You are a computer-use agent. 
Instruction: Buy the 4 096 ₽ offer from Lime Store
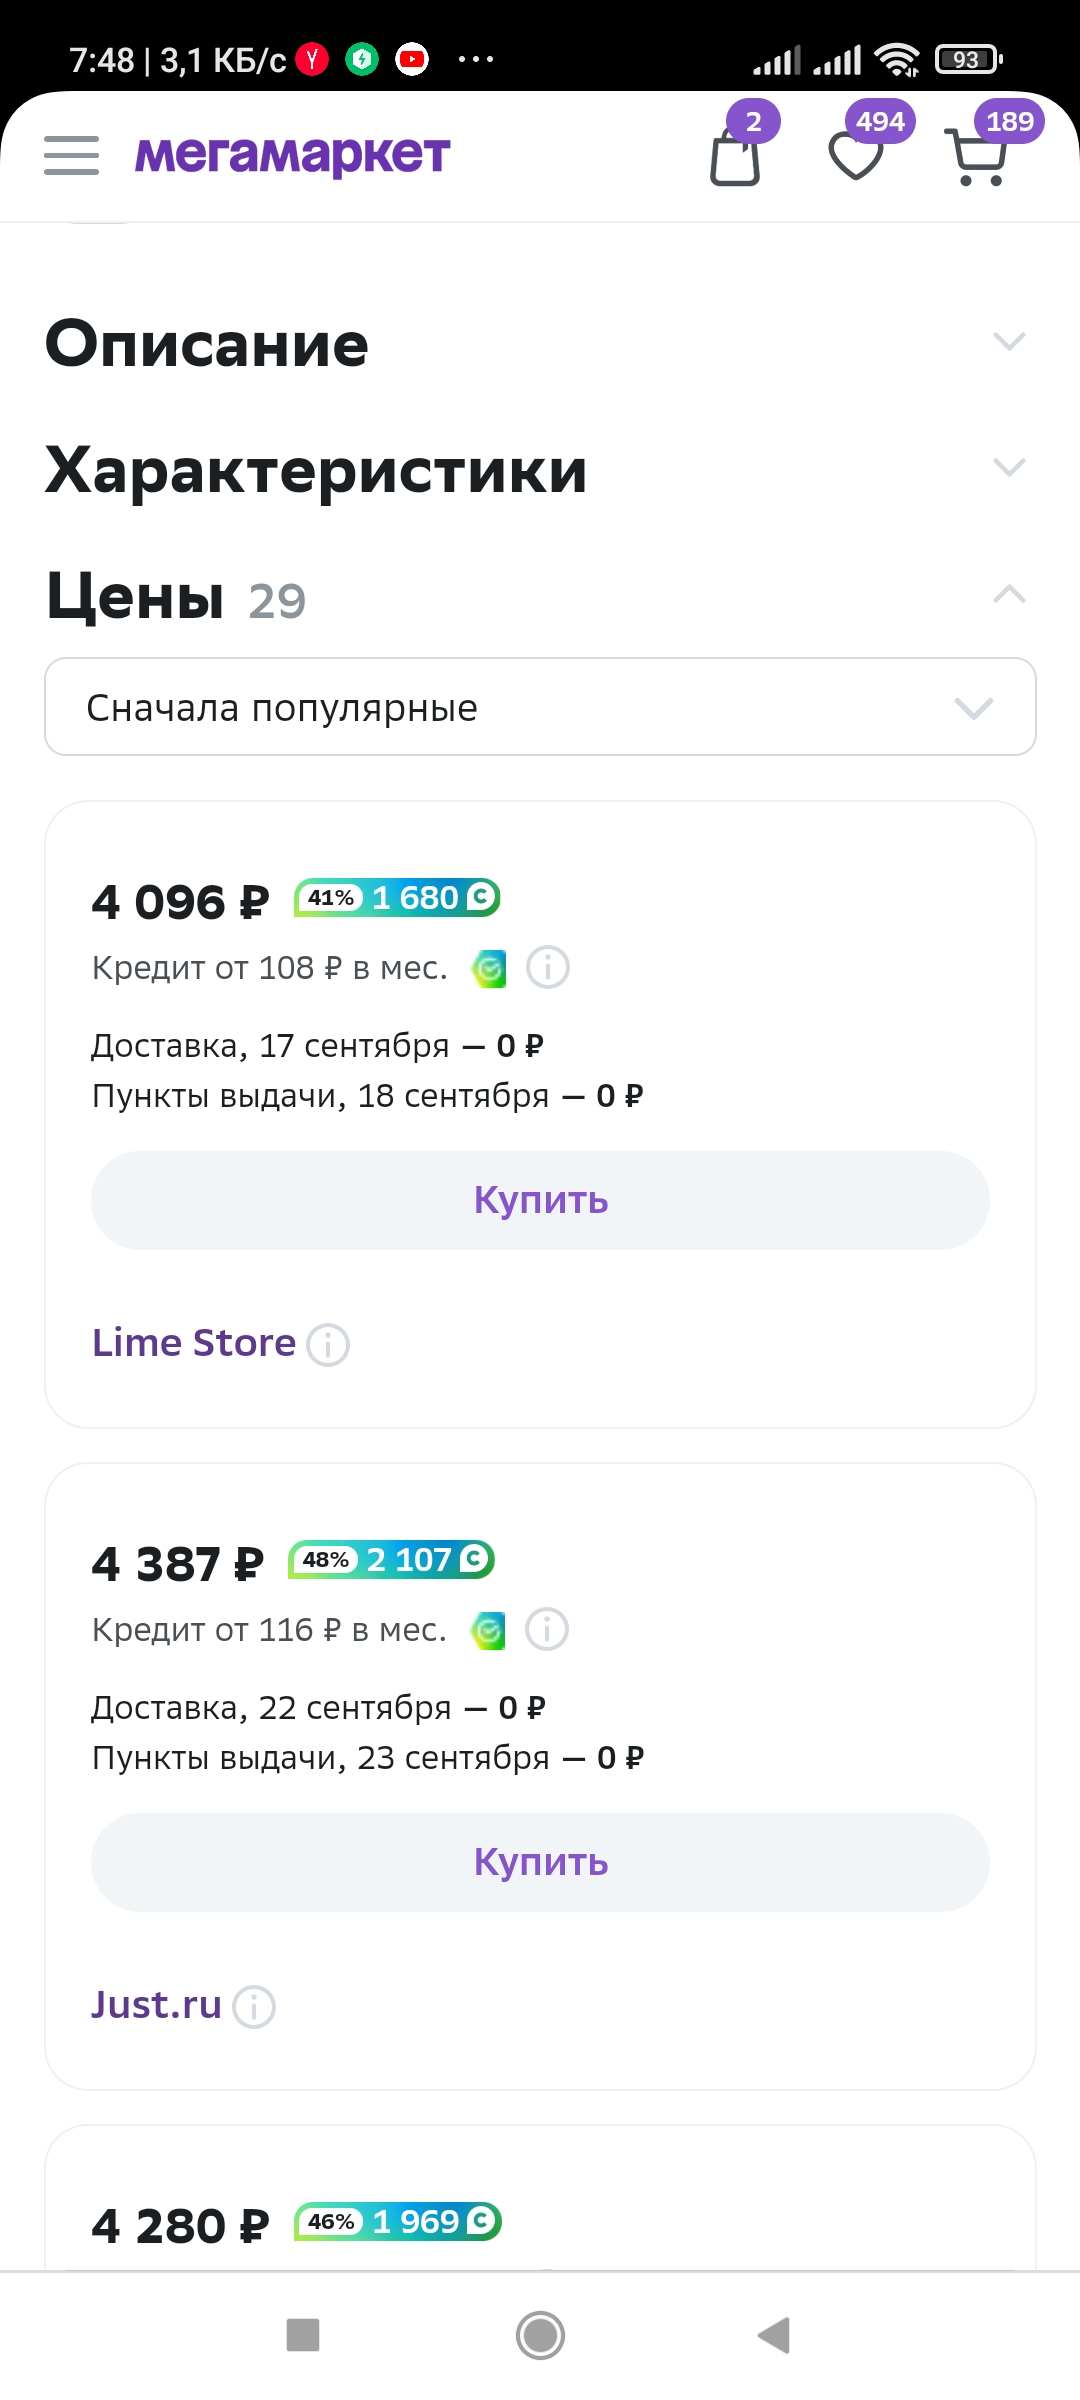pos(540,1200)
